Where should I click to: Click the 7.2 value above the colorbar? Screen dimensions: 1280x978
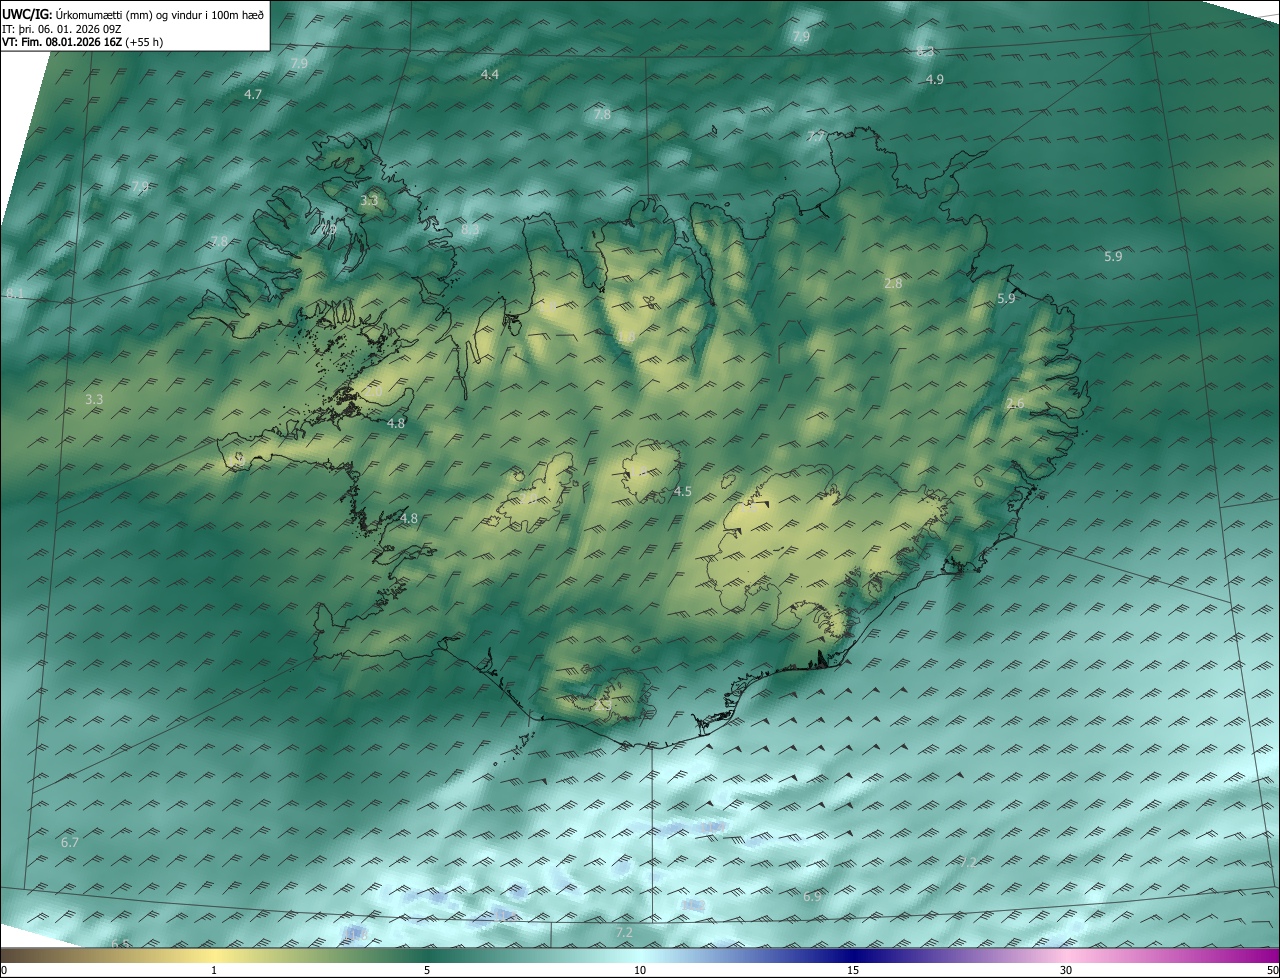[624, 933]
